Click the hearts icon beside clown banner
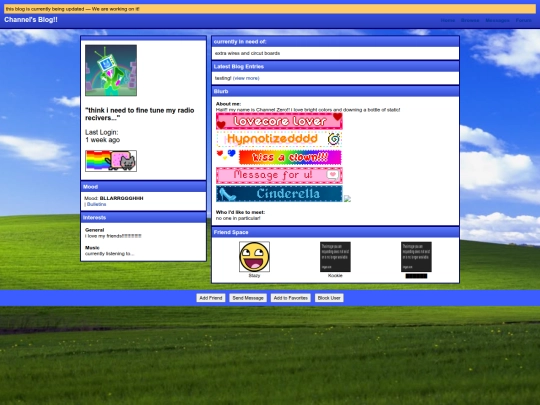Viewport: 540px width, 405px height. [226, 155]
